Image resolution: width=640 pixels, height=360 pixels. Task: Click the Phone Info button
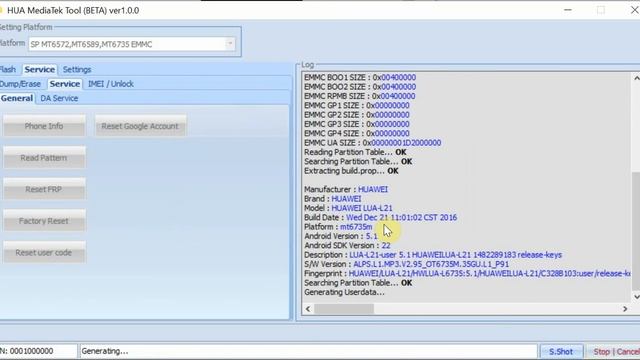pyautogui.click(x=44, y=126)
